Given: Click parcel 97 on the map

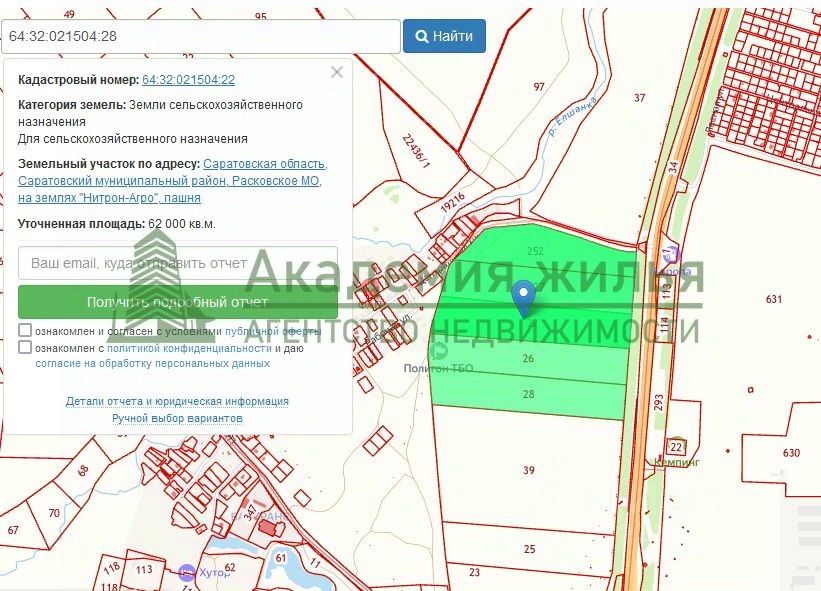Looking at the screenshot, I should (539, 87).
